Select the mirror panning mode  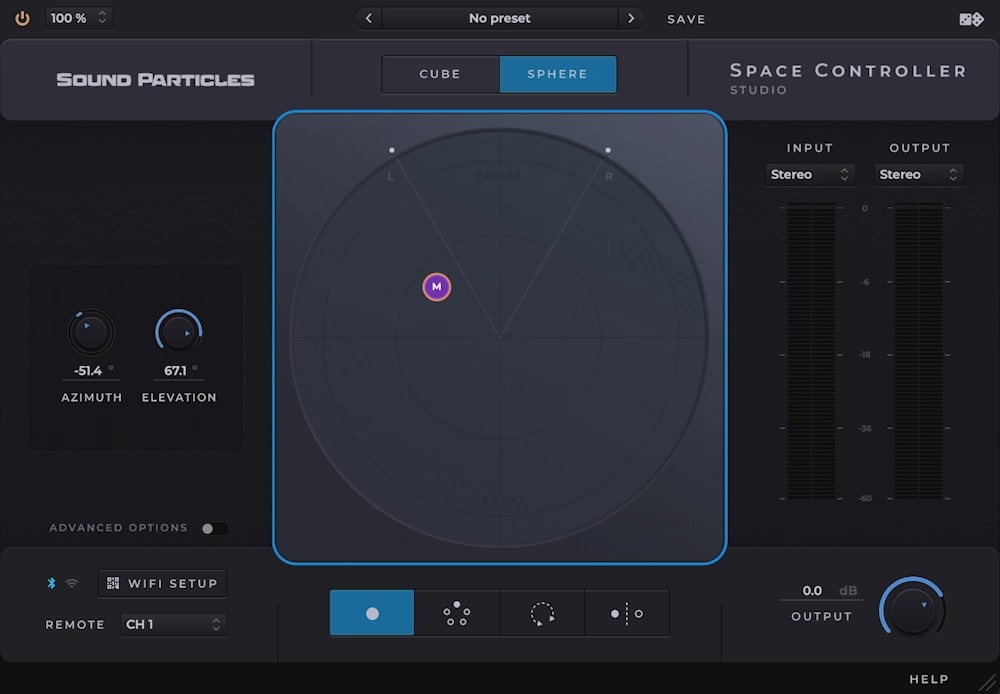[x=627, y=613]
